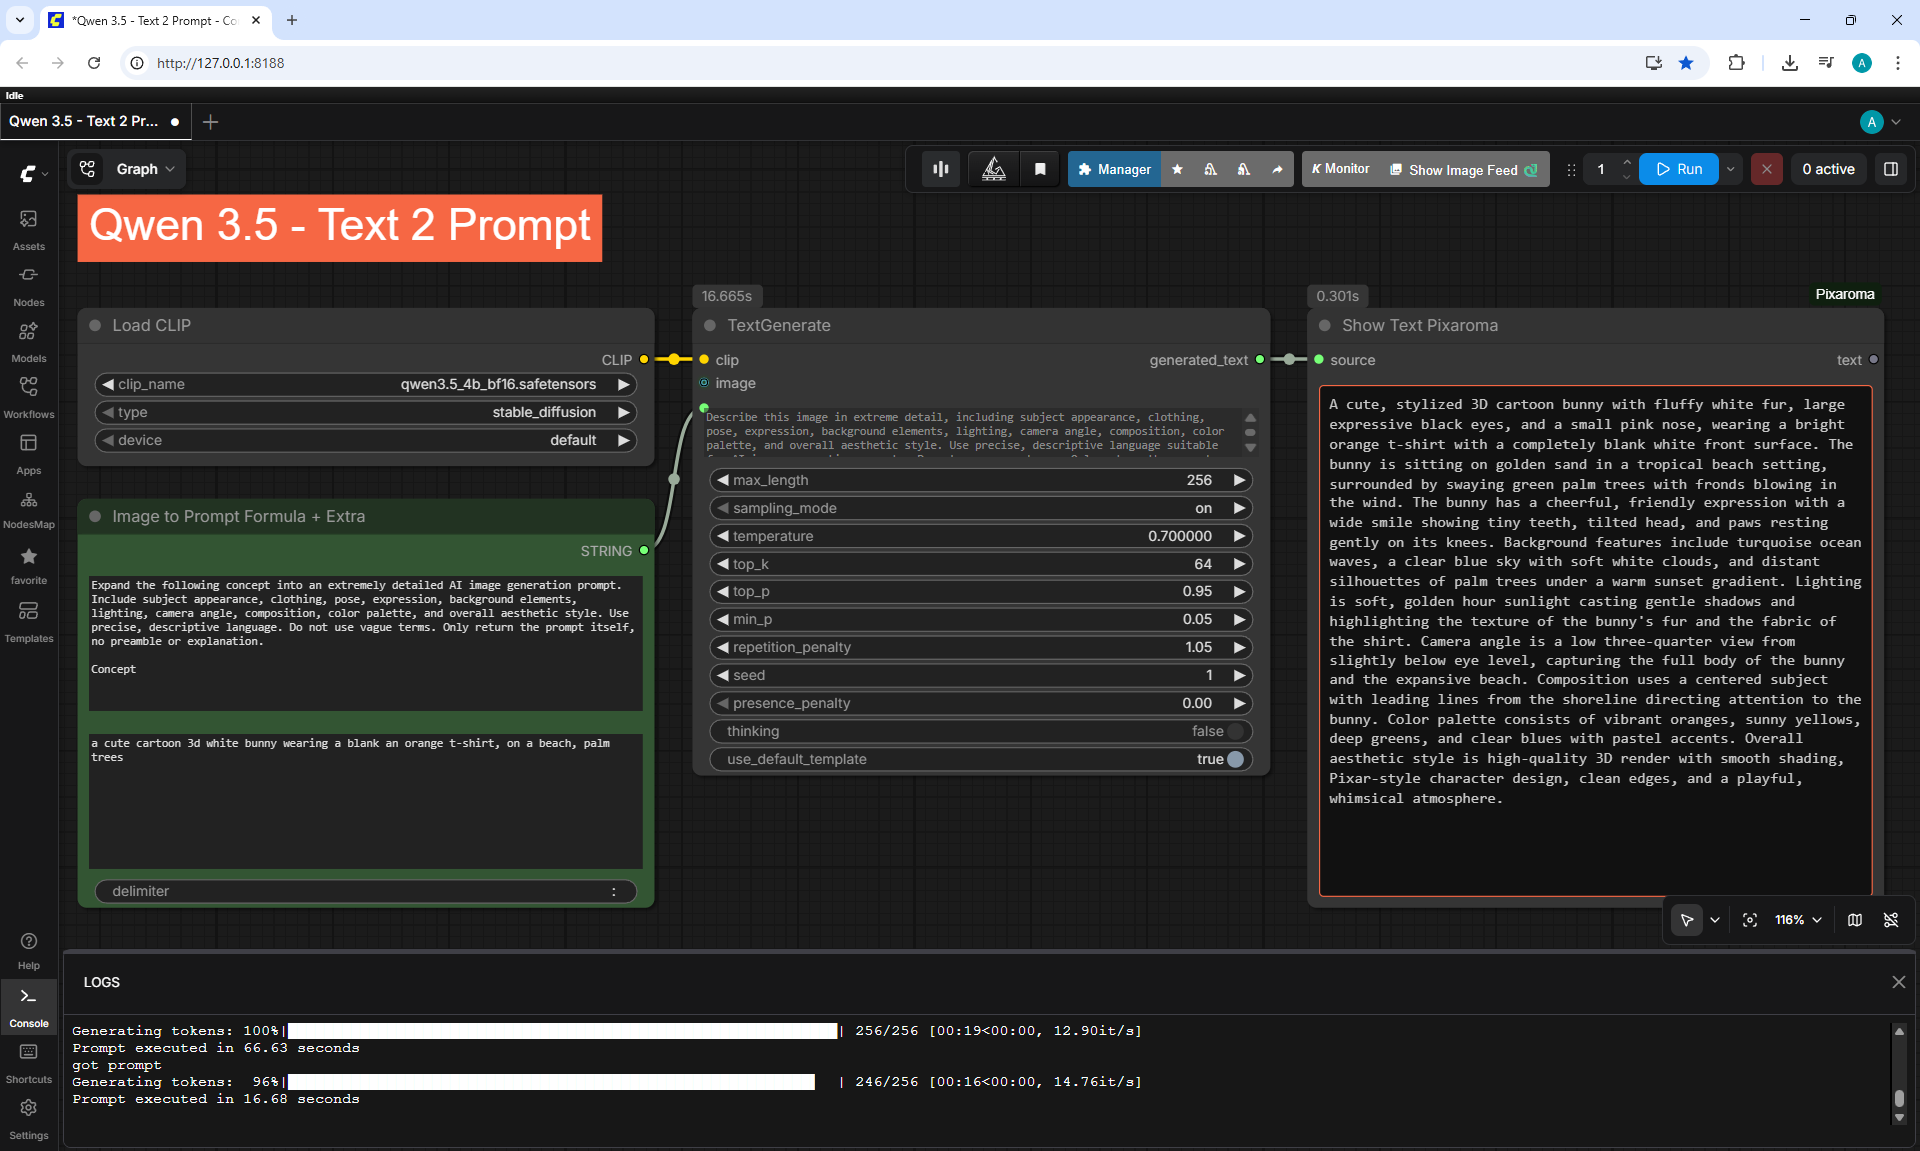Click the fit view icon

(x=1750, y=920)
